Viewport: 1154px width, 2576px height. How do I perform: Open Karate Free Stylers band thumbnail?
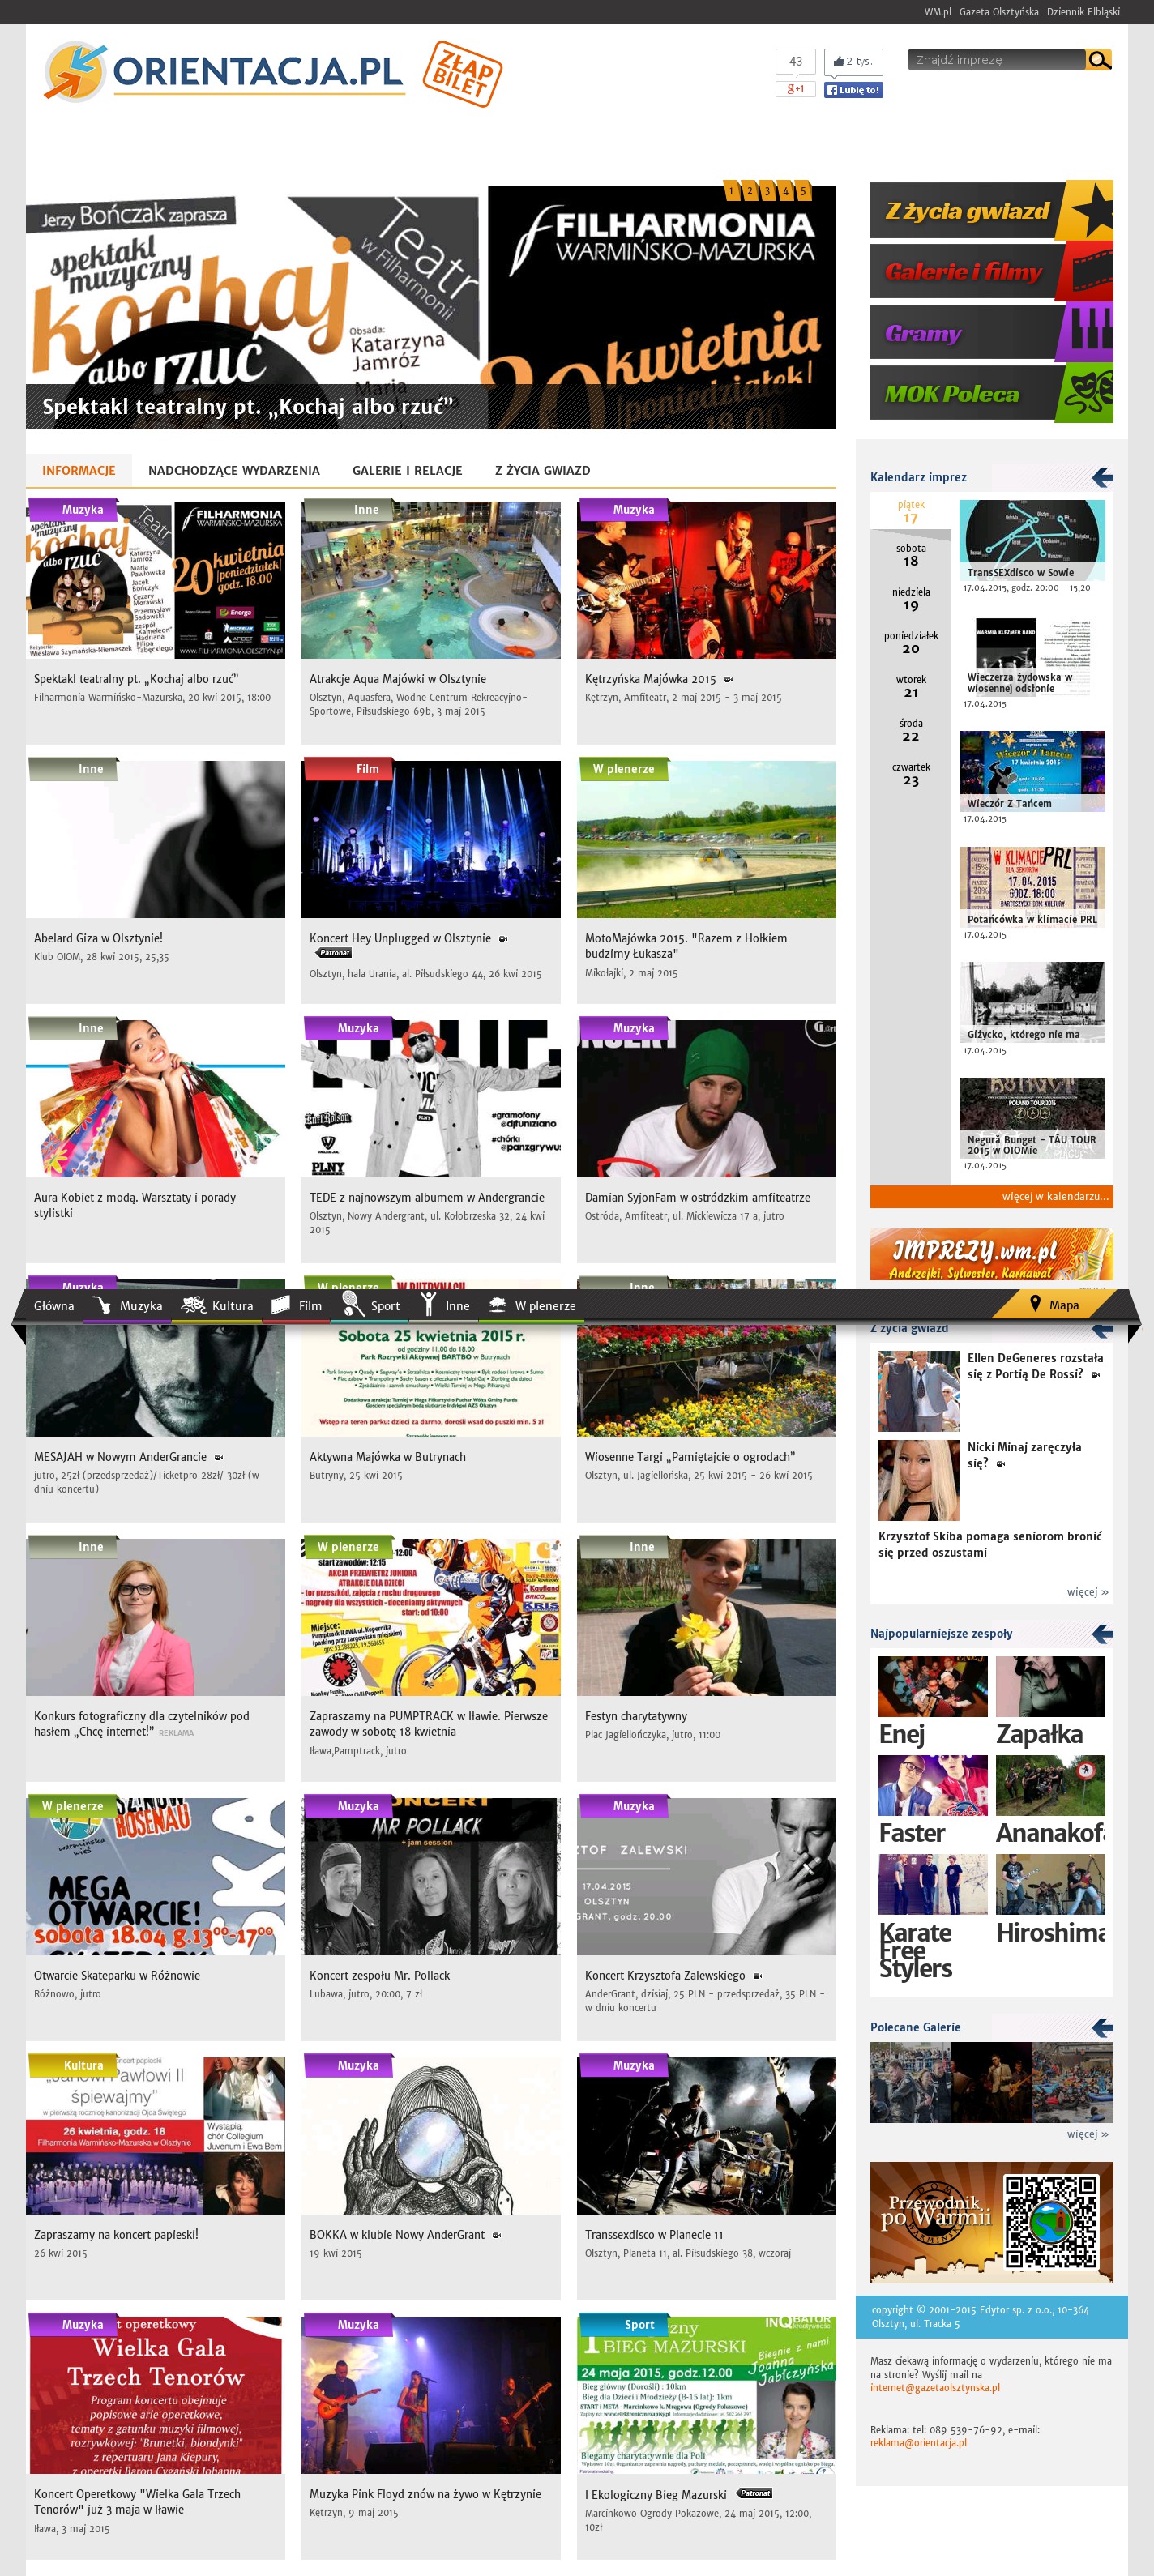(932, 1885)
